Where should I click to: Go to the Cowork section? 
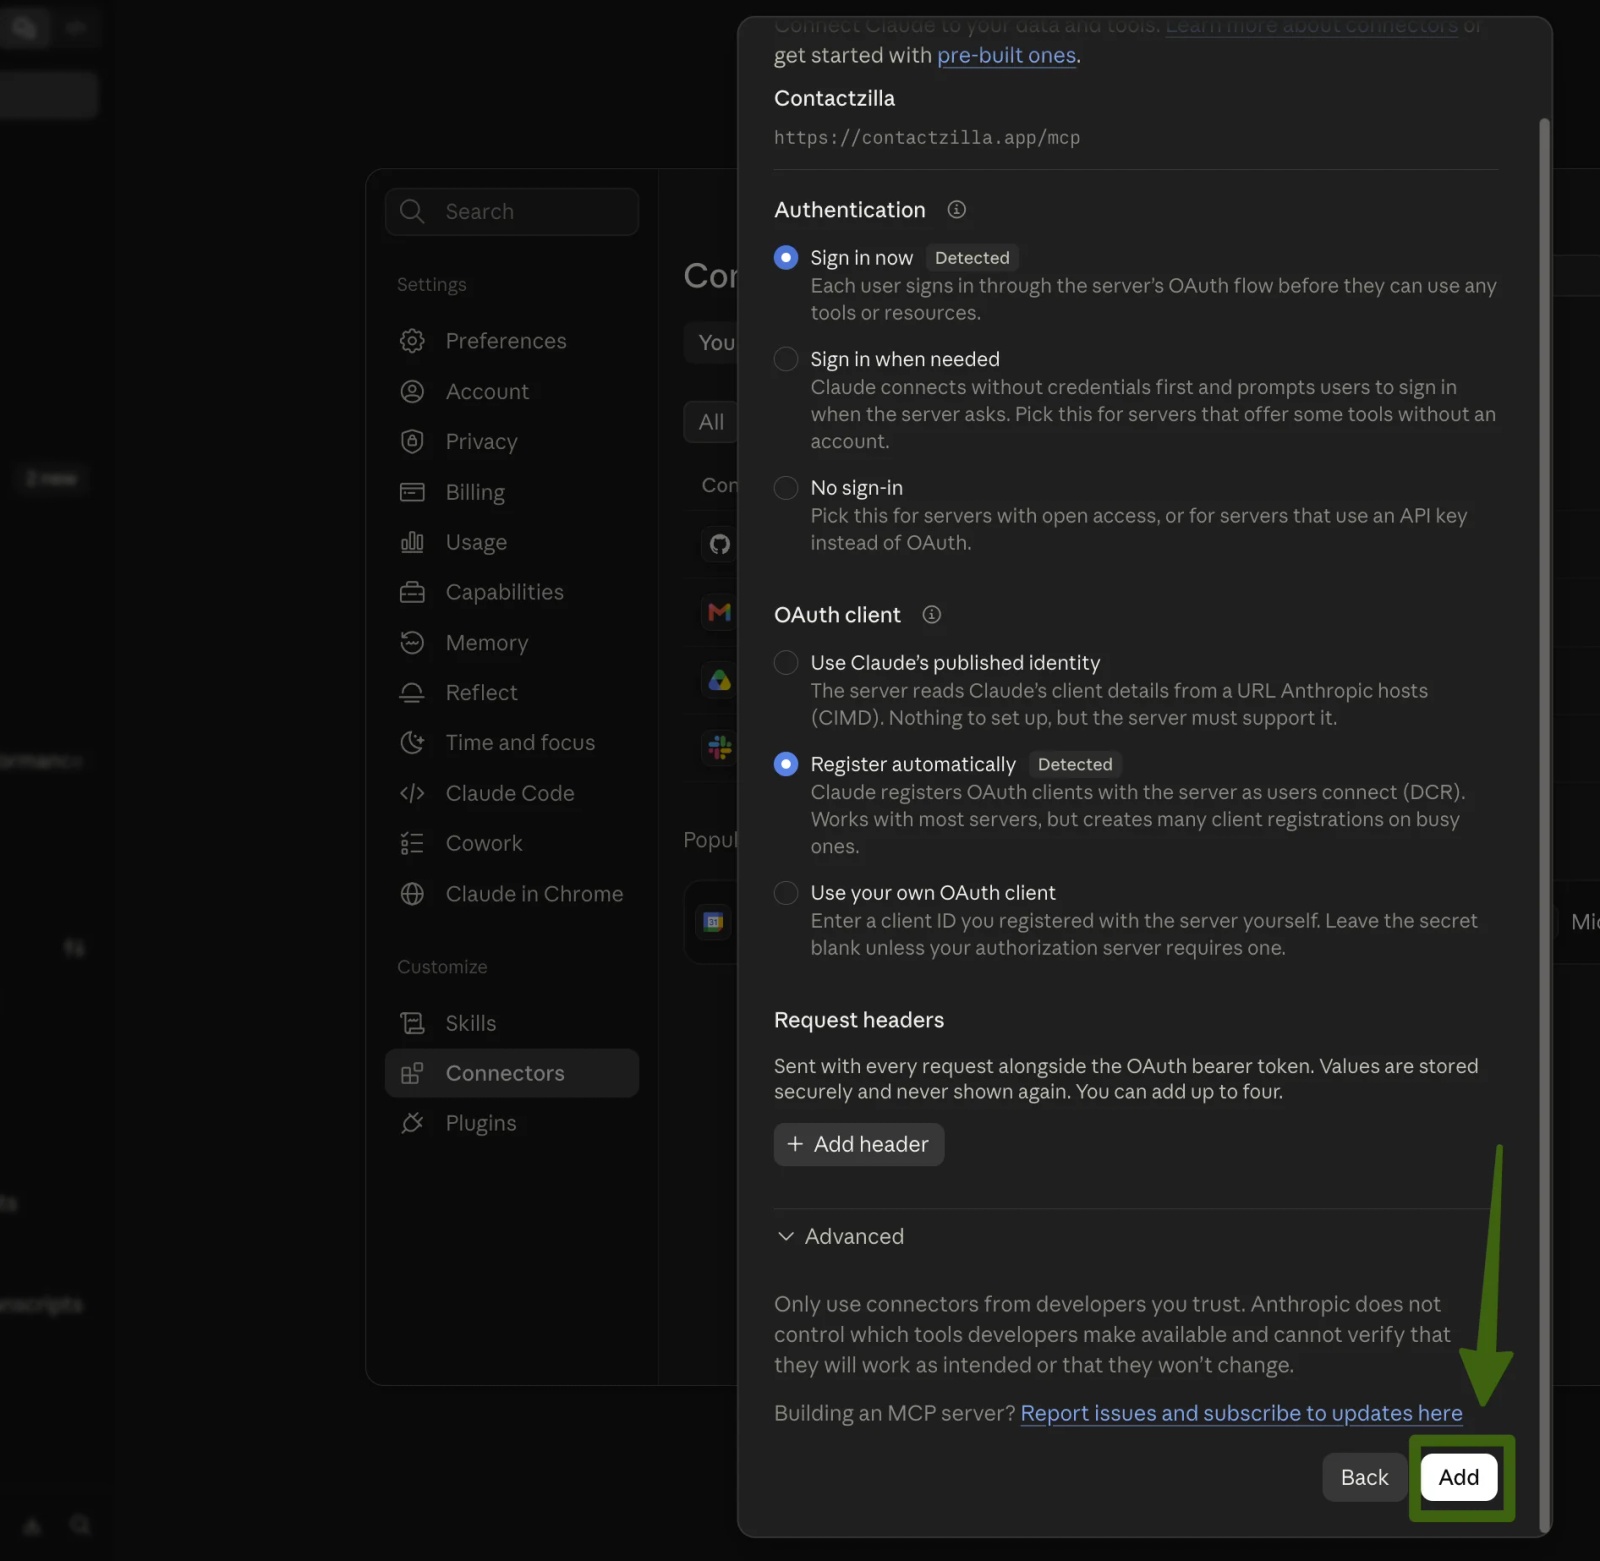pyautogui.click(x=511, y=843)
